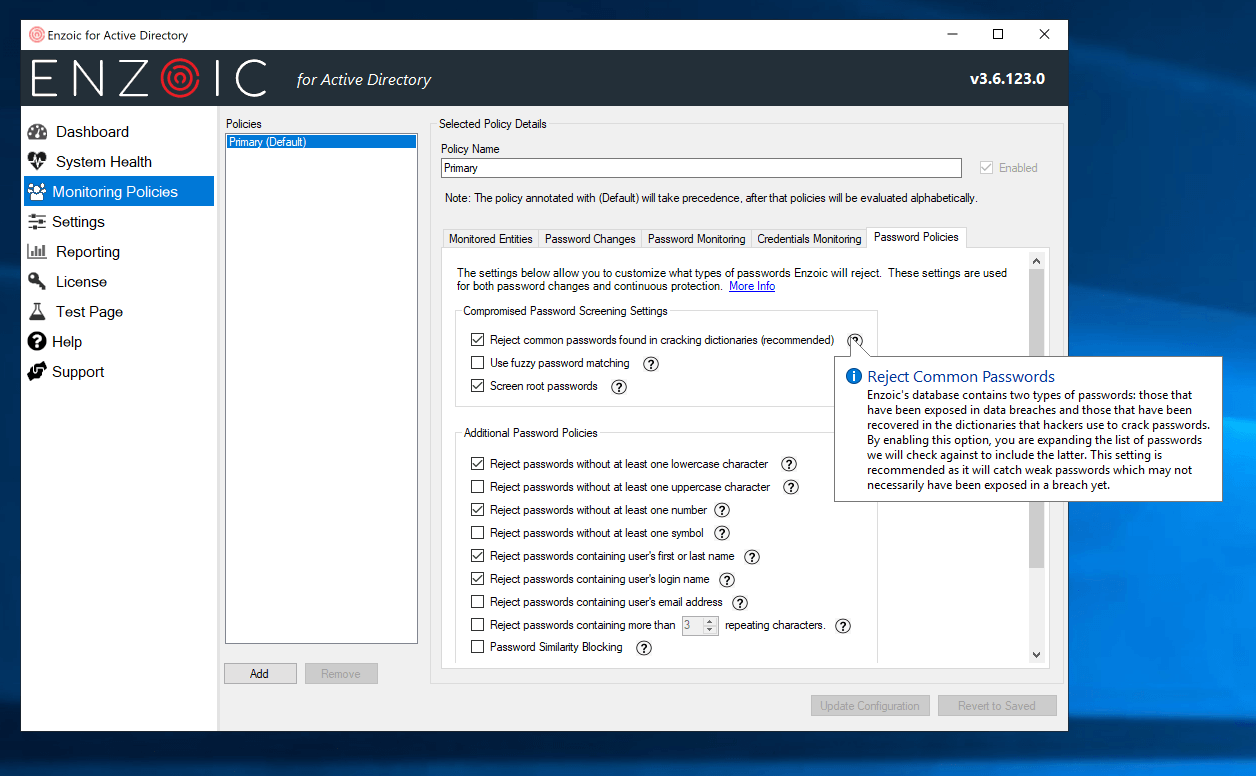Click the help icon for fuzzy password matching

[651, 364]
